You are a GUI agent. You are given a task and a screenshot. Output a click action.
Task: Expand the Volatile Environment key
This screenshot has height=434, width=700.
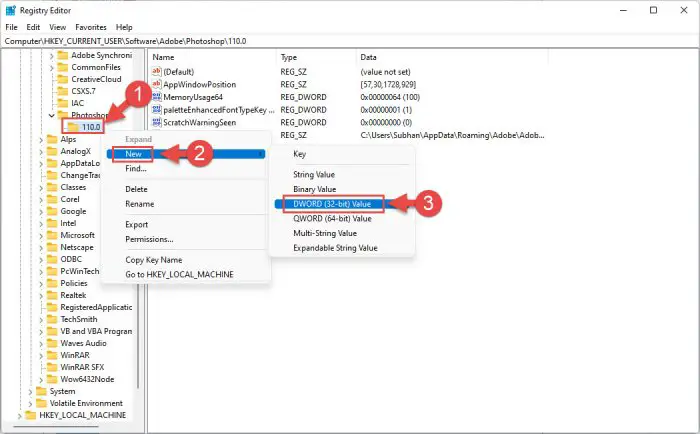tap(29, 403)
